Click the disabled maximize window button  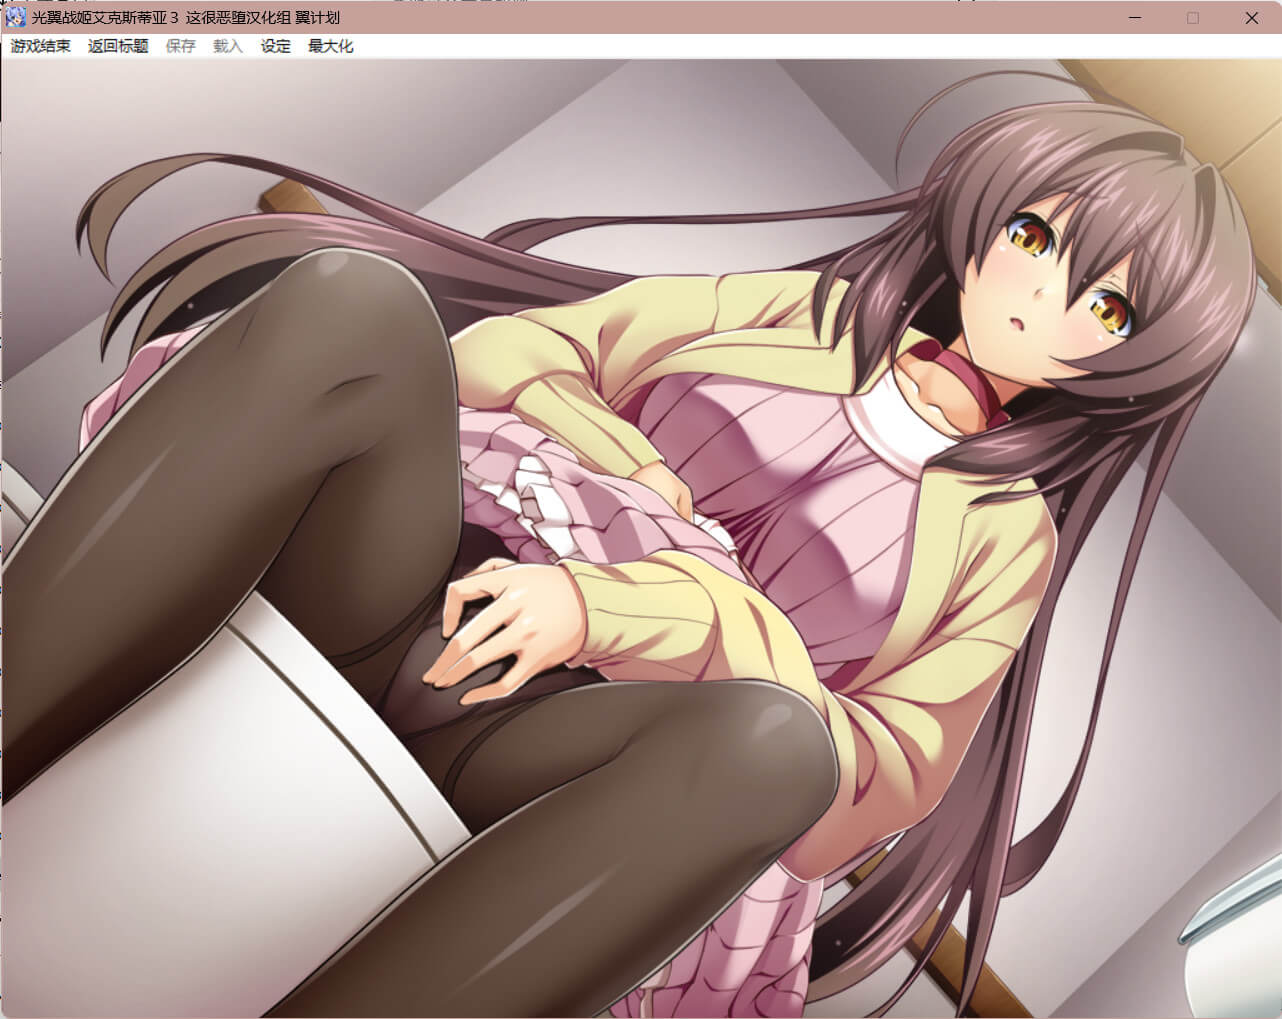click(x=1193, y=18)
